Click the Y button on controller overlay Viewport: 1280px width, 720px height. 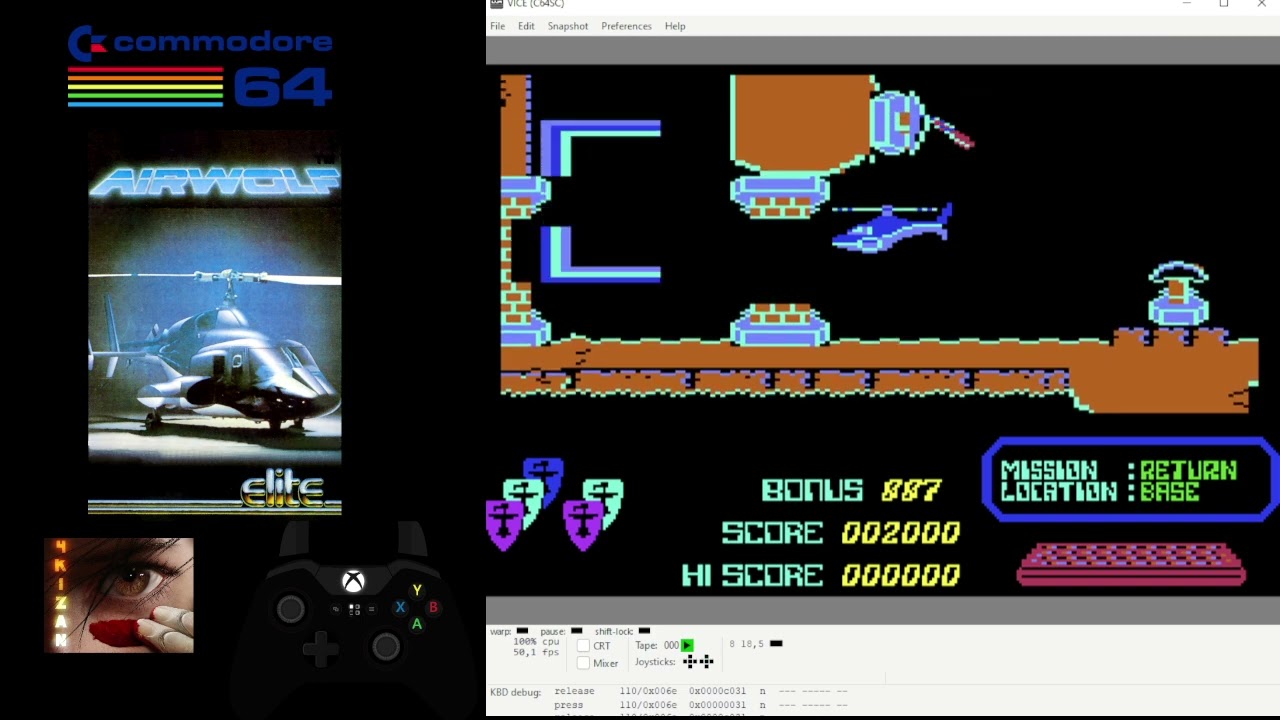coord(417,590)
